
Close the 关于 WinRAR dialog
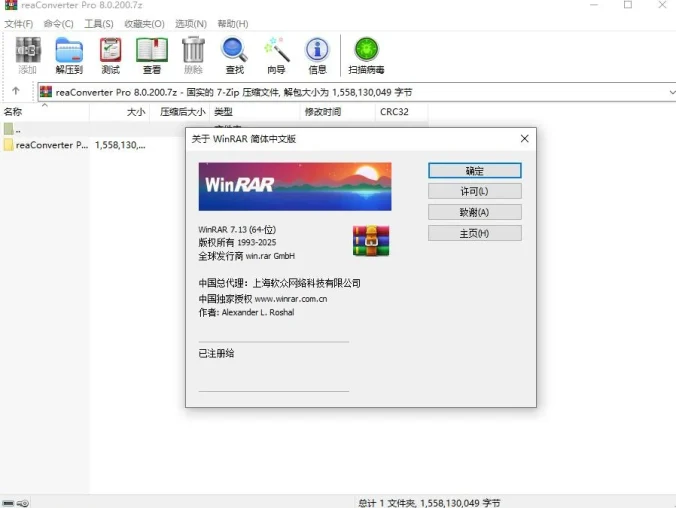point(524,138)
